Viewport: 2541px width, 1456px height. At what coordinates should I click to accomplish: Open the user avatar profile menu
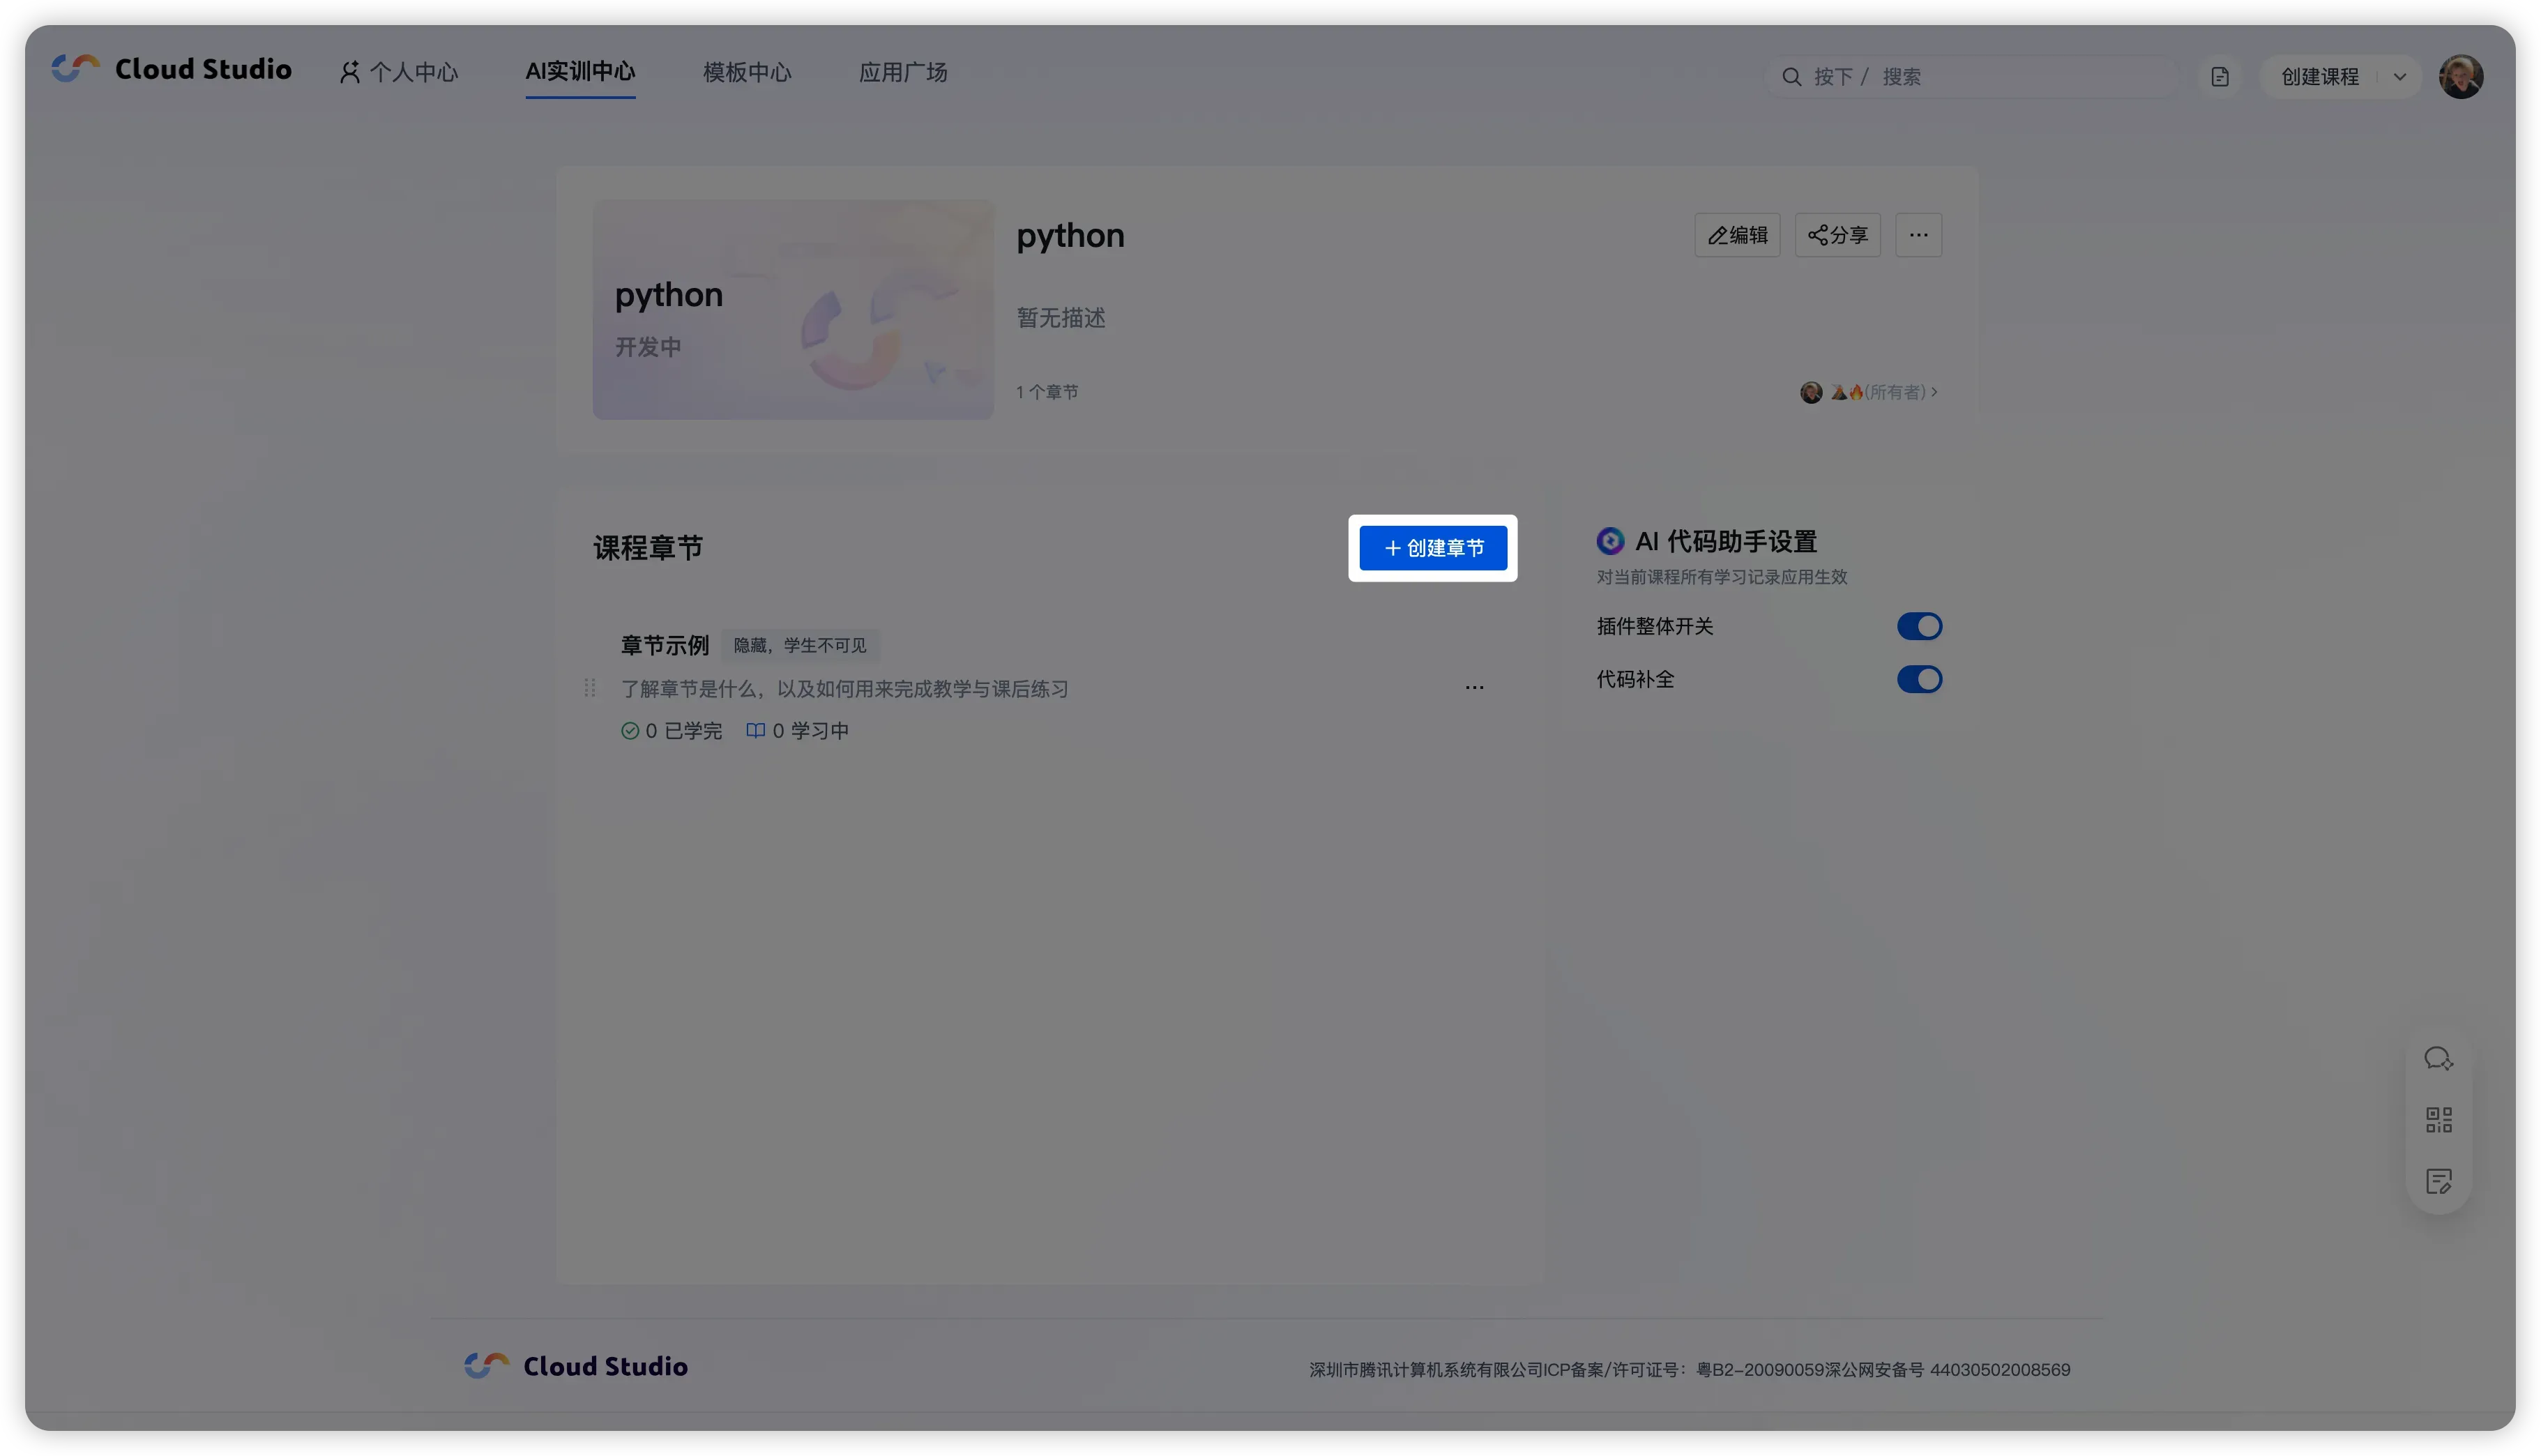(x=2460, y=77)
